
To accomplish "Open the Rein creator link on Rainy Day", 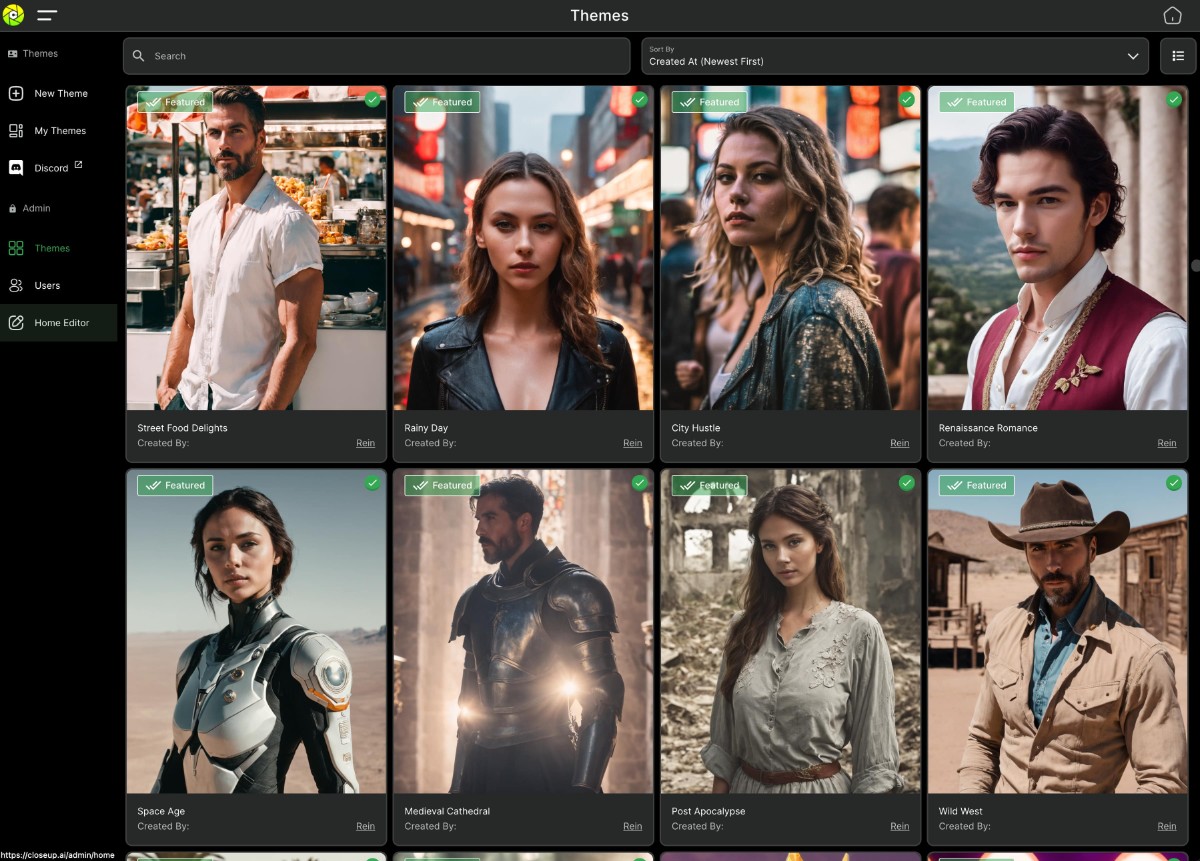I will click(633, 443).
